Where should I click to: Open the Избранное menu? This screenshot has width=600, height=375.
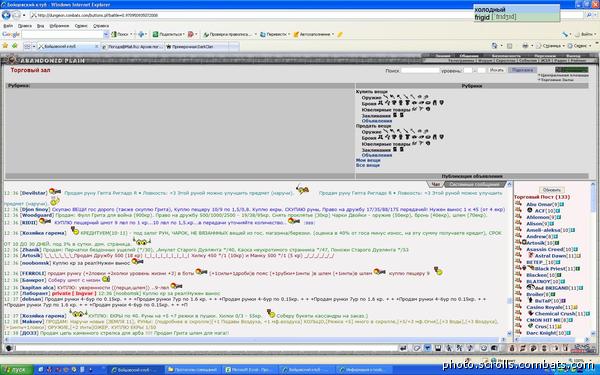point(59,26)
